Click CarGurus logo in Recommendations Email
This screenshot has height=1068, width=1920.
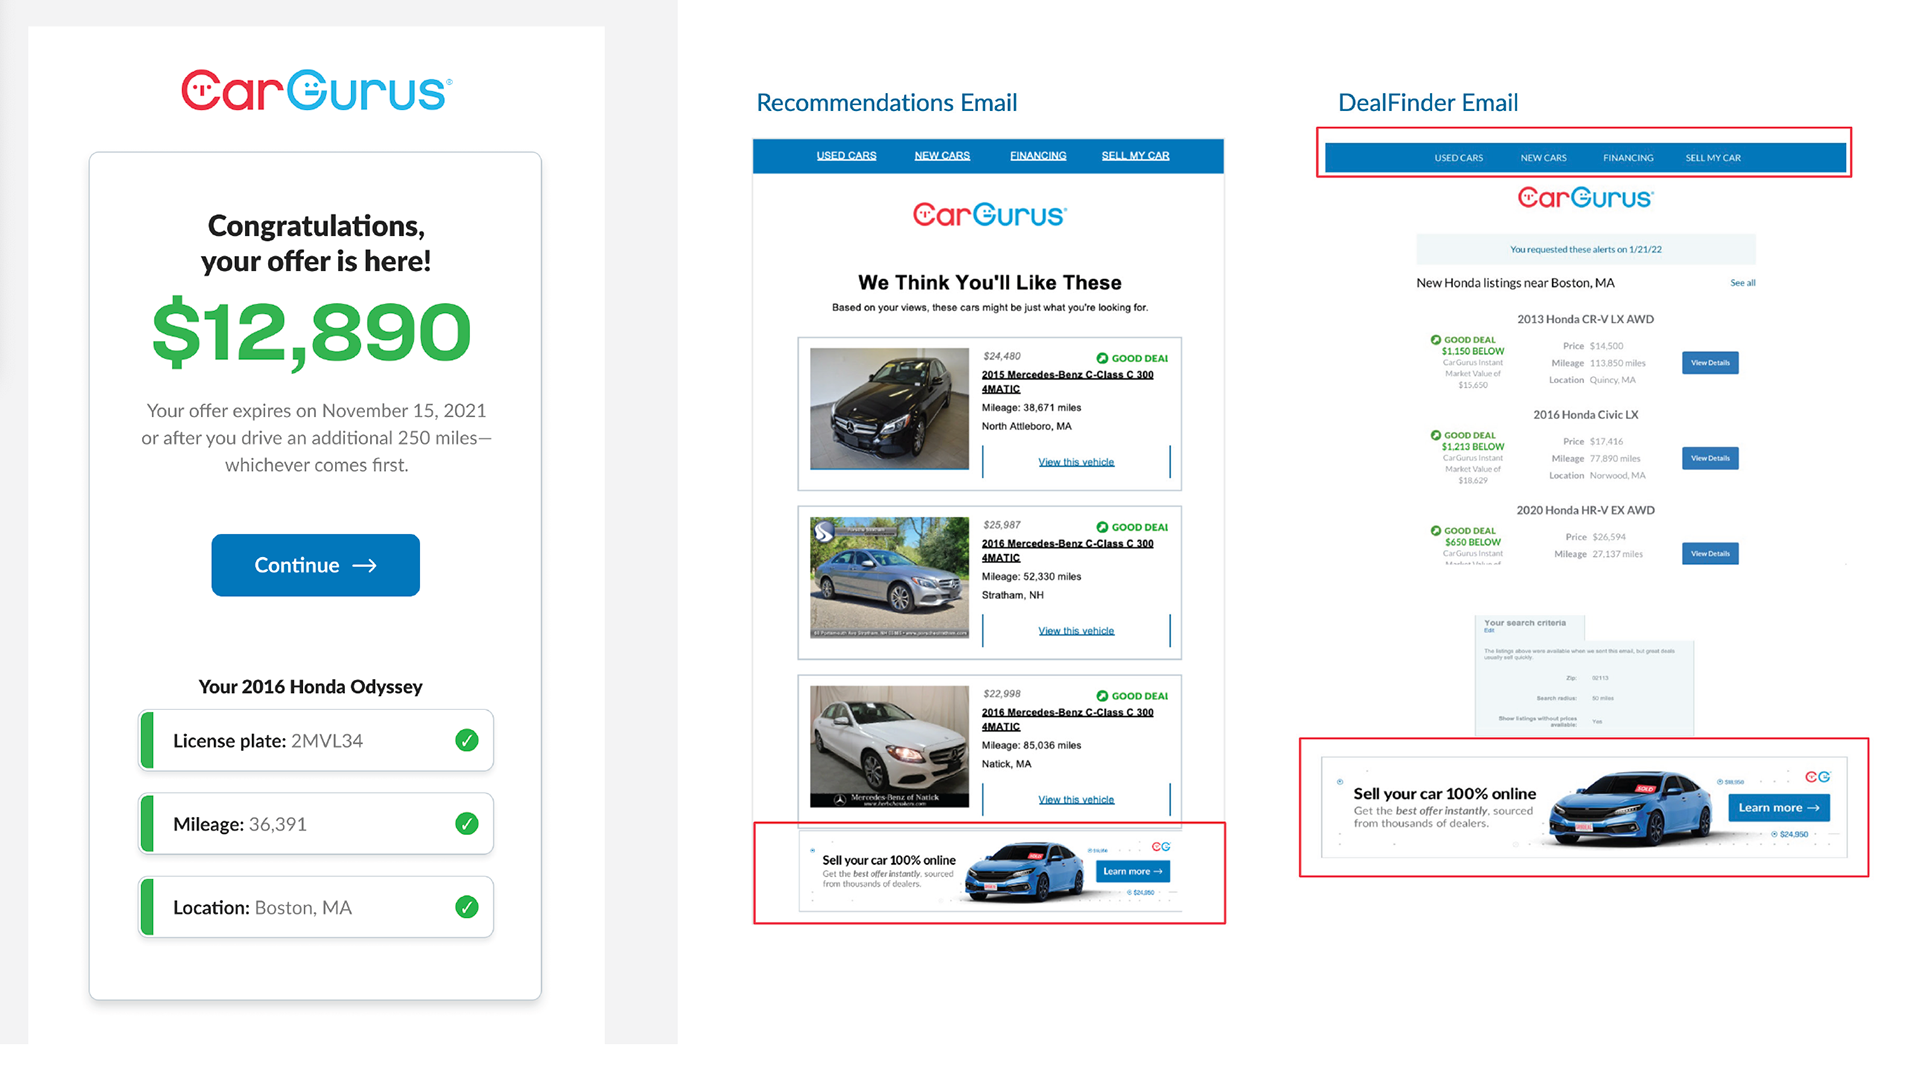[990, 215]
